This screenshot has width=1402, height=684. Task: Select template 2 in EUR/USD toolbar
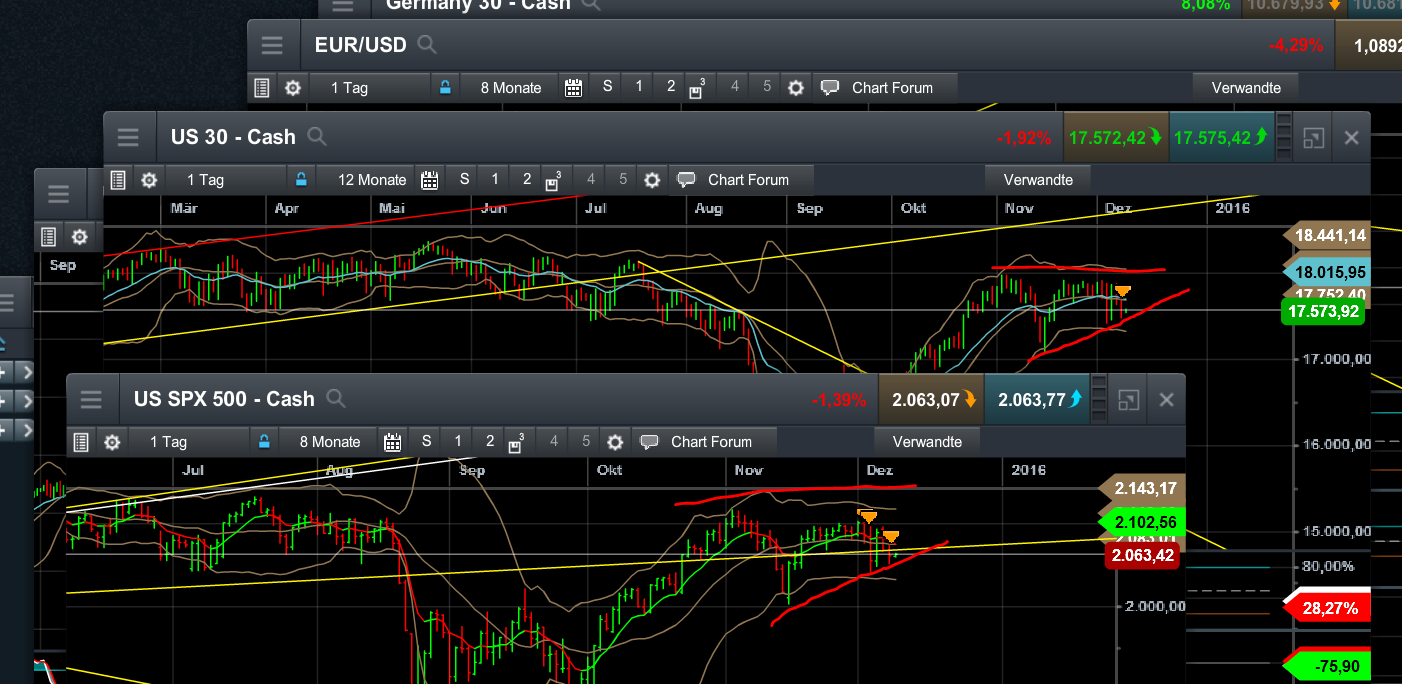point(670,87)
